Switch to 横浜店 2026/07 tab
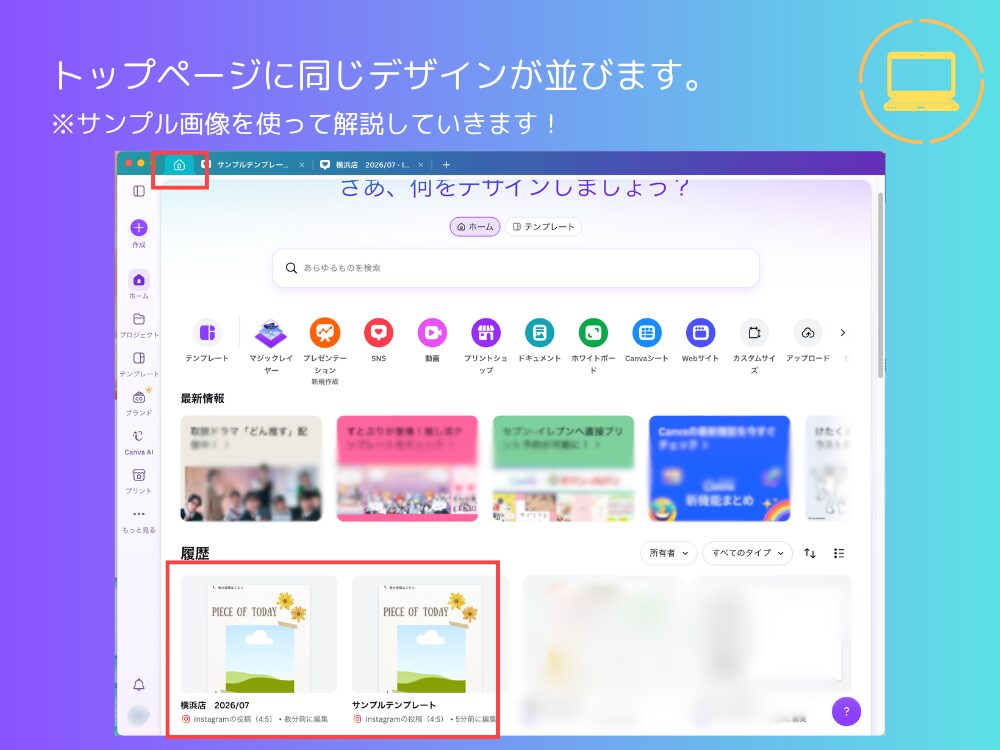Viewport: 1000px width, 750px height. (x=372, y=165)
